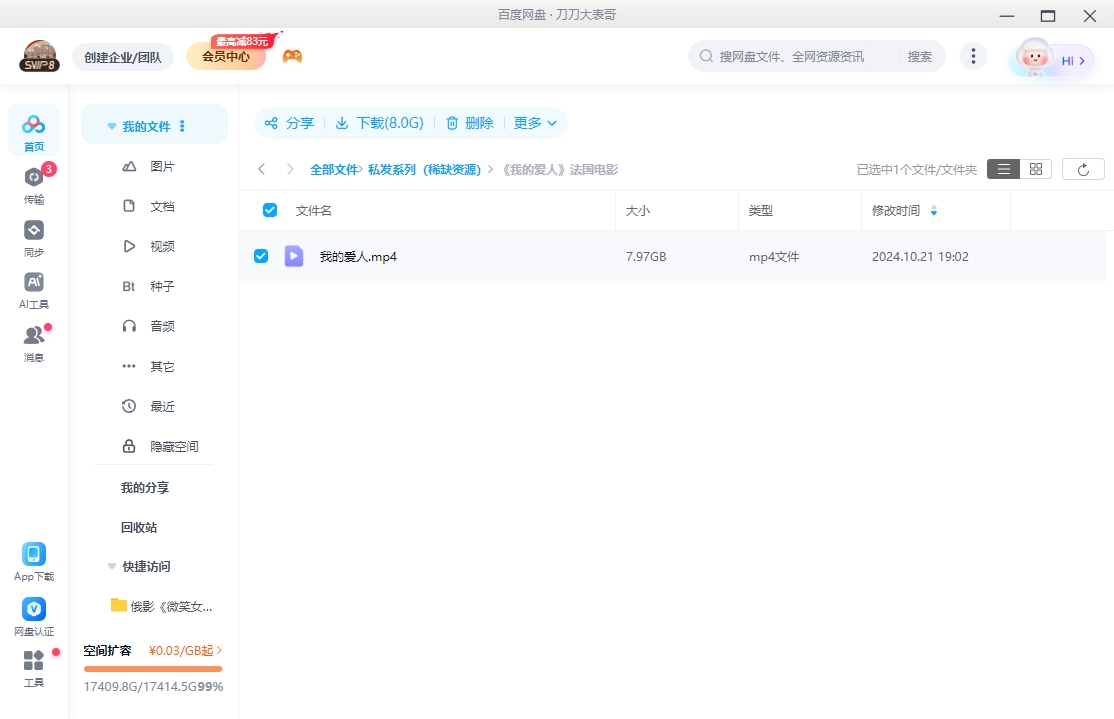The image size is (1114, 719).
Task: Open 网盘认证 from the lower sidebar icon
Action: point(33,608)
